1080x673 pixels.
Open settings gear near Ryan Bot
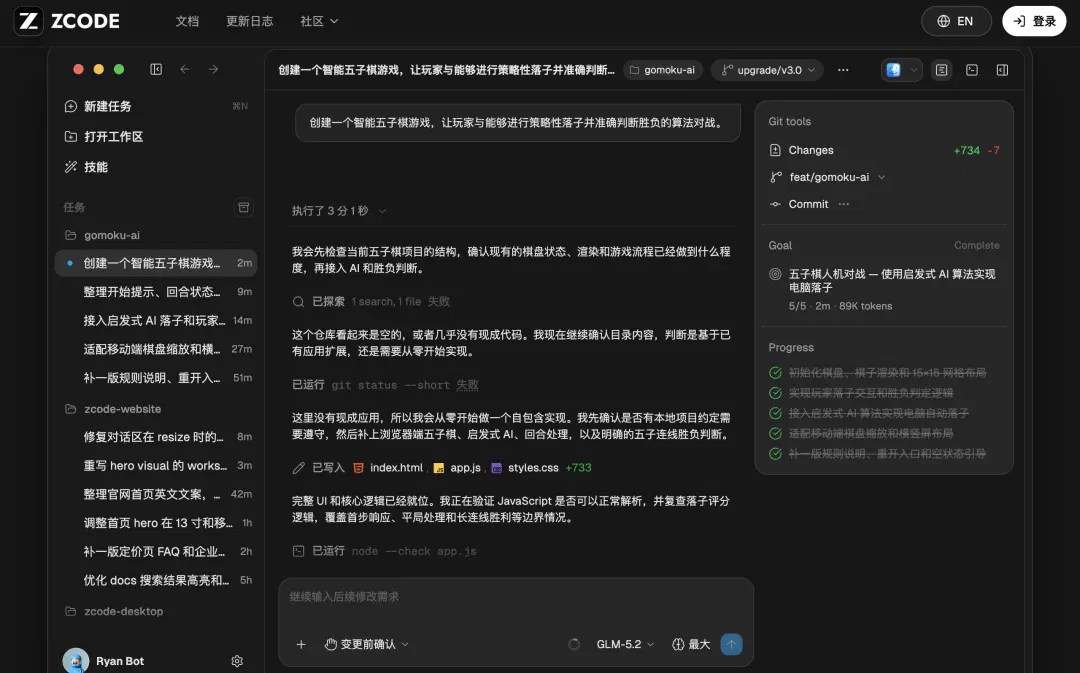(237, 661)
